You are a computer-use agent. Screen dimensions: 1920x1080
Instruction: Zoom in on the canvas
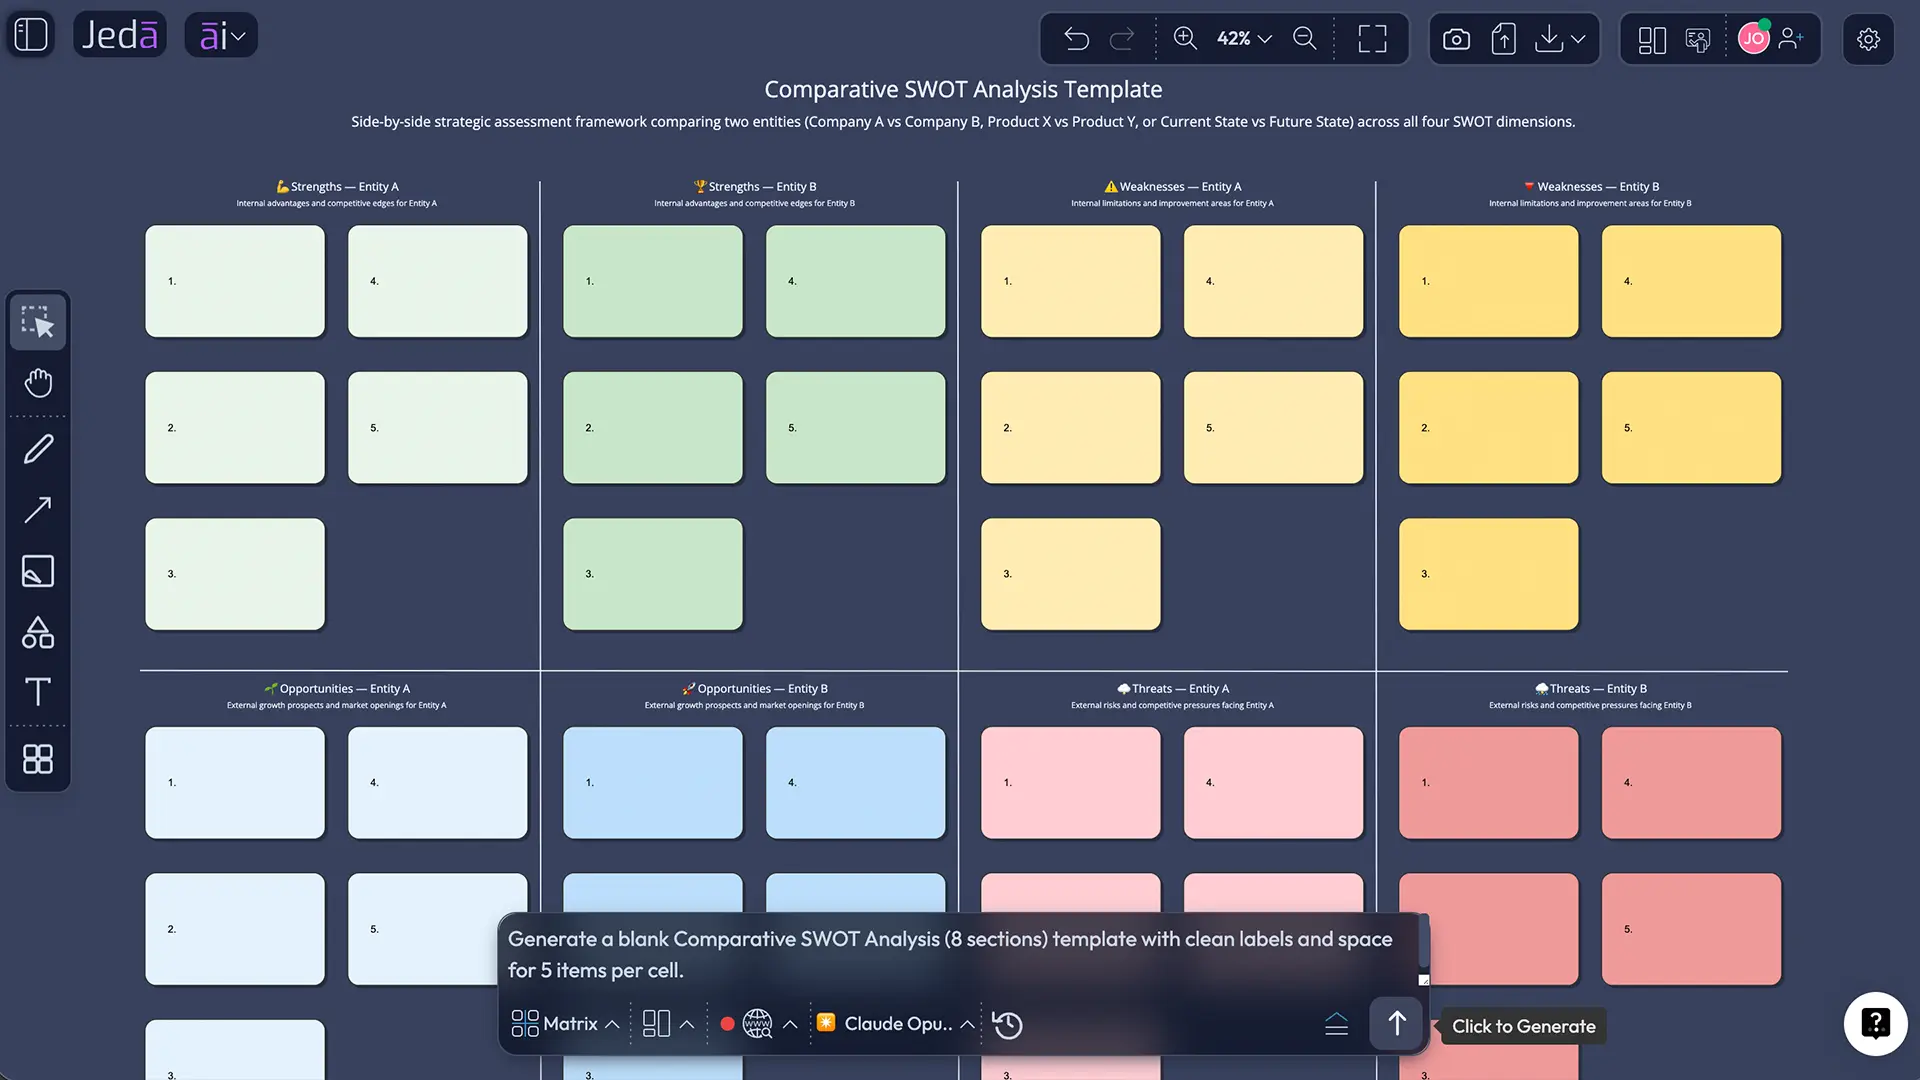click(1185, 38)
